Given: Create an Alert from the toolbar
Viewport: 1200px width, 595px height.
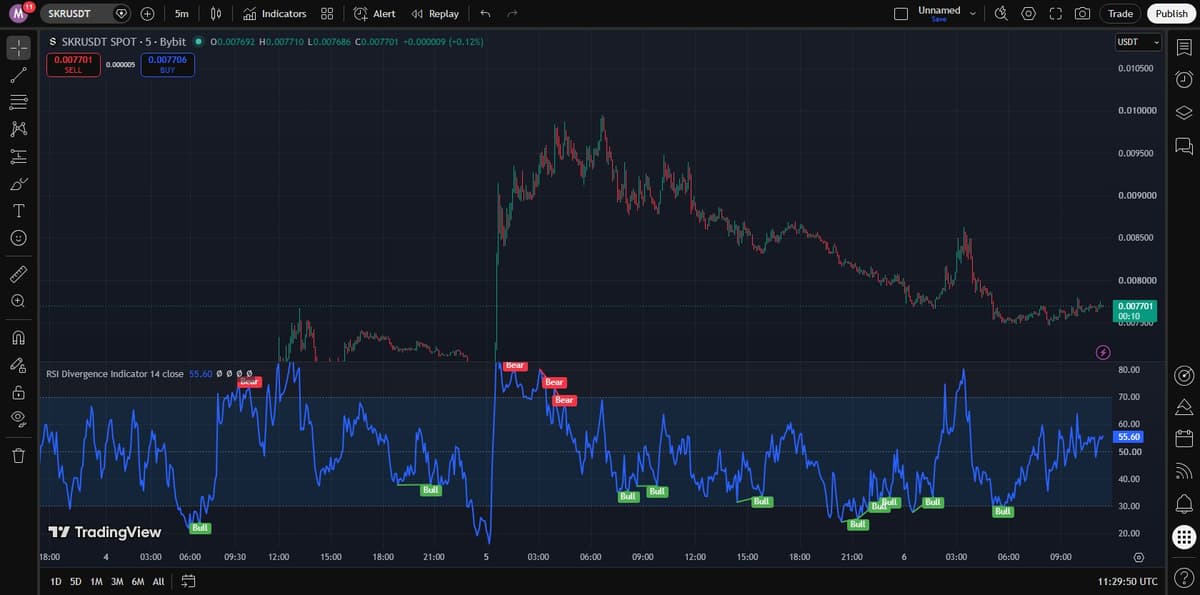Looking at the screenshot, I should [375, 14].
